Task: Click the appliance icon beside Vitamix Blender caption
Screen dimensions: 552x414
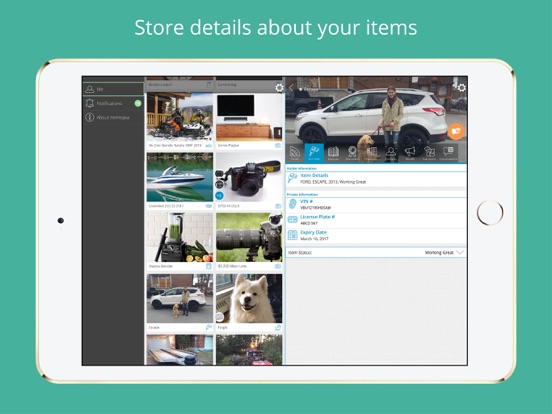Action: (x=208, y=266)
